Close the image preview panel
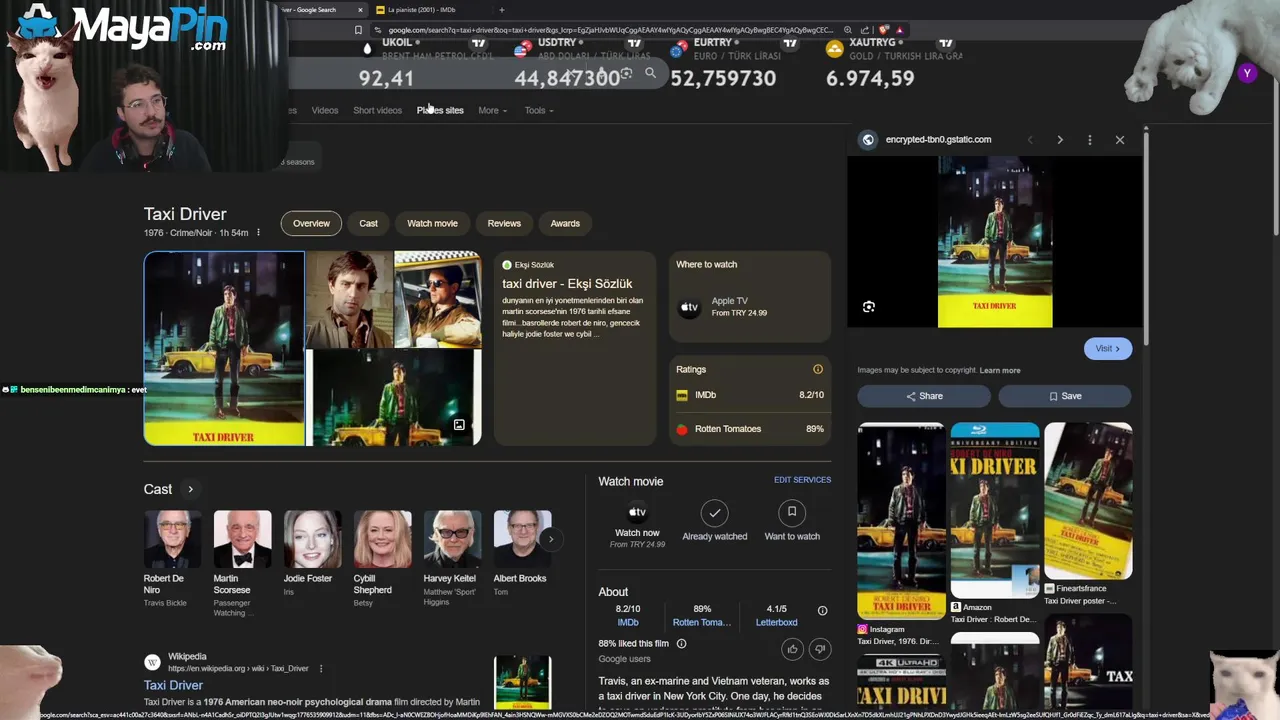Screen dimensions: 1280x720 (1120, 140)
